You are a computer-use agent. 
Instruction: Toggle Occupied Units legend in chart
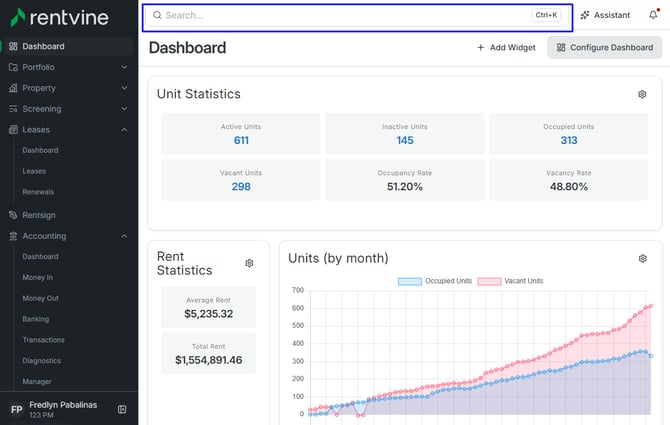point(435,281)
